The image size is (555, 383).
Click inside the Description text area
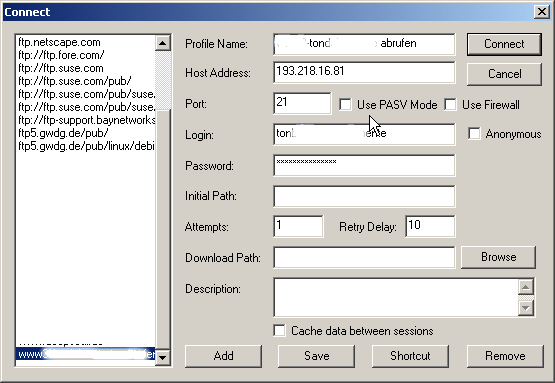[x=396, y=297]
